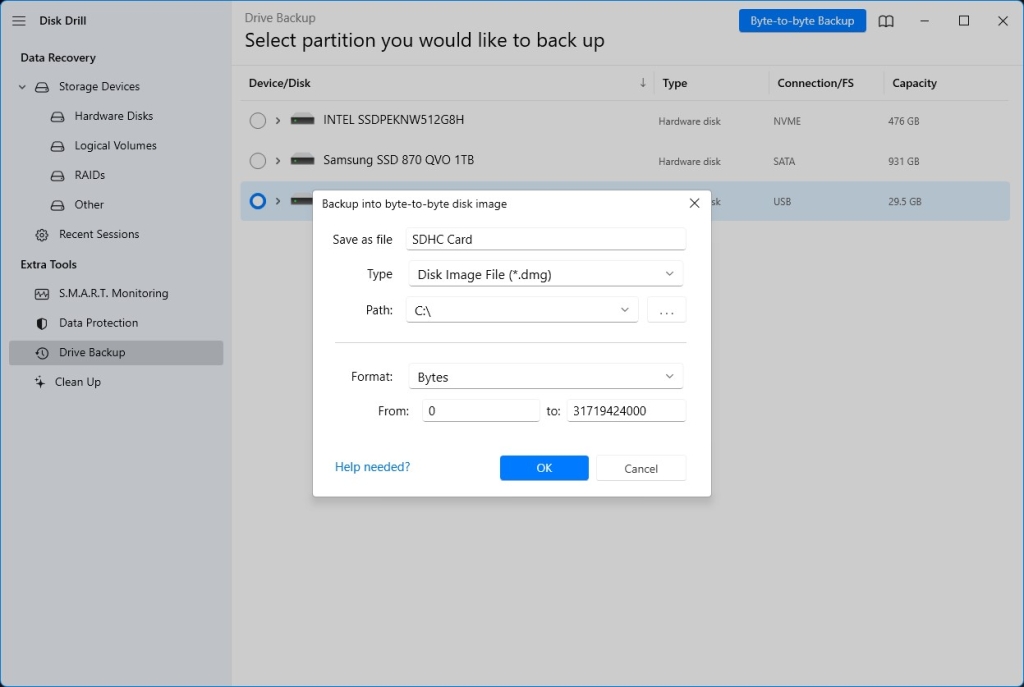This screenshot has width=1024, height=687.
Task: Click the Recent Sessions gear icon
Action: (x=42, y=235)
